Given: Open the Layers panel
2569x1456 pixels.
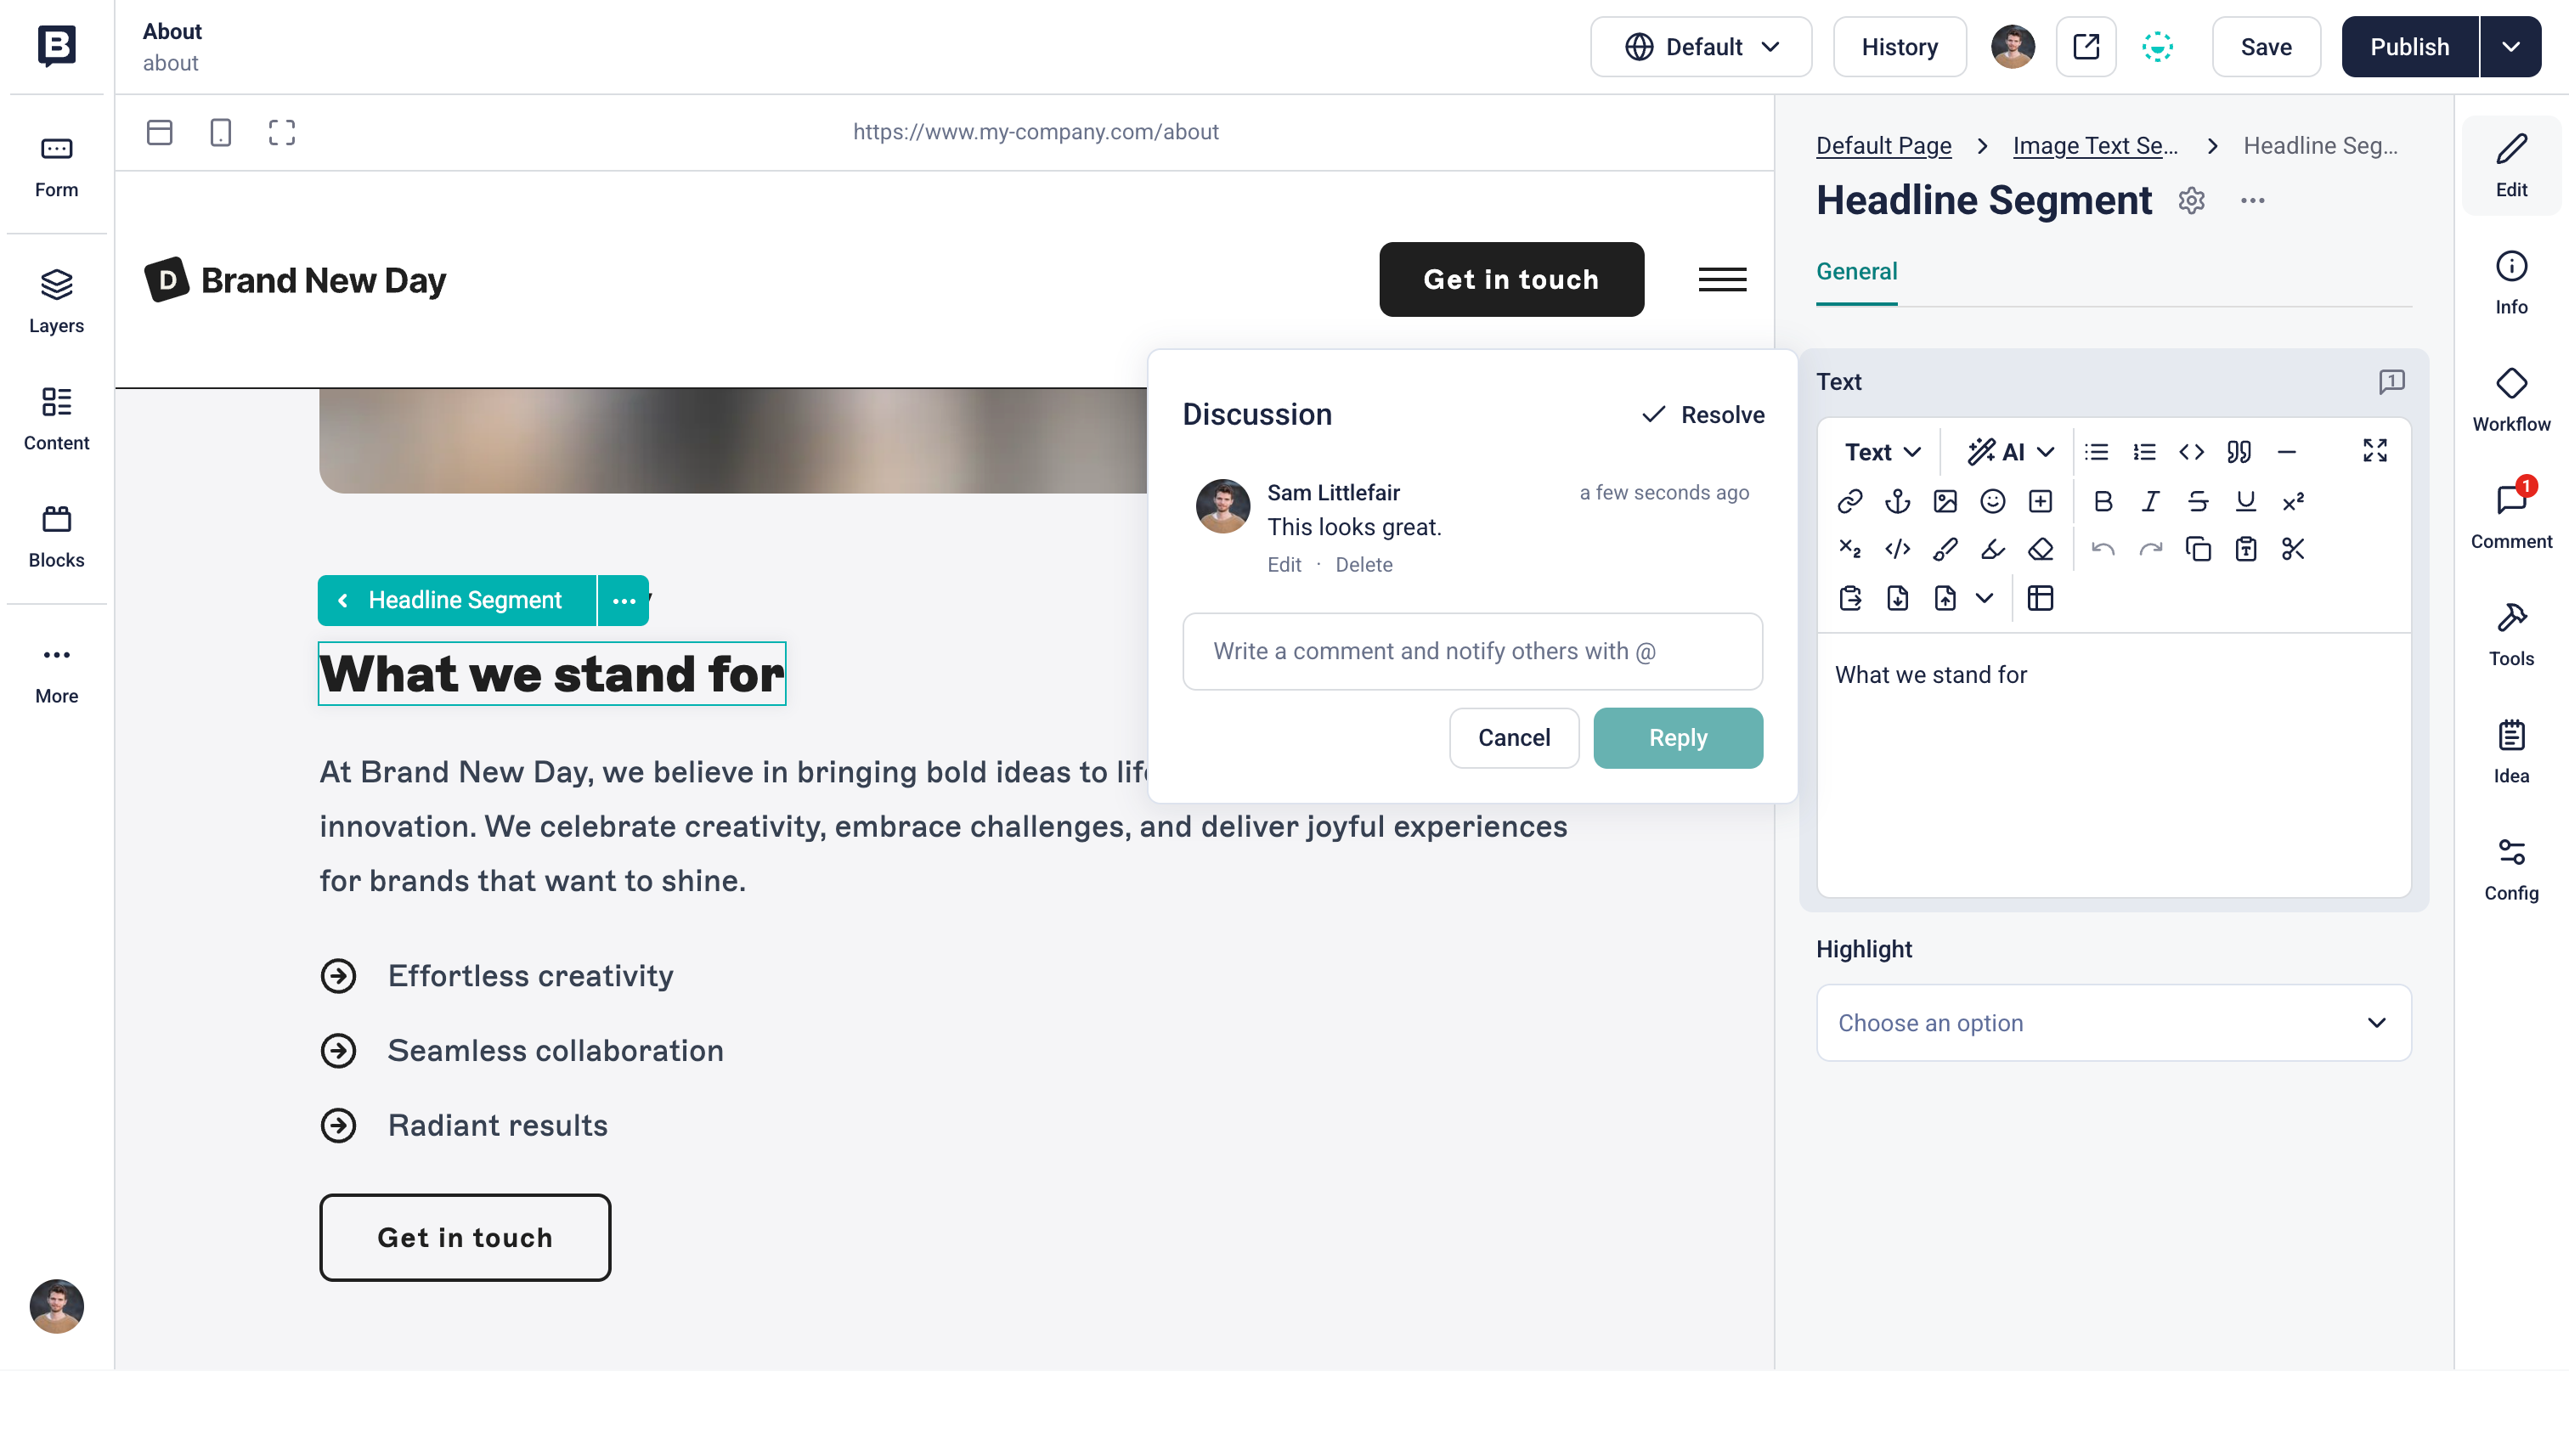Looking at the screenshot, I should (56, 301).
